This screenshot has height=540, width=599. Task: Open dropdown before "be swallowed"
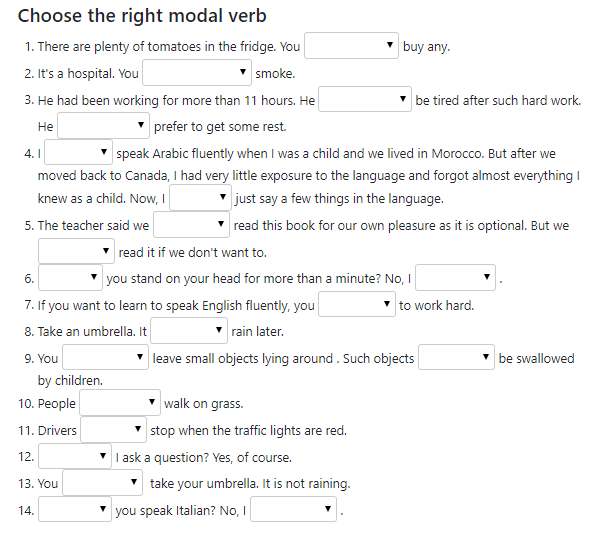pos(457,357)
